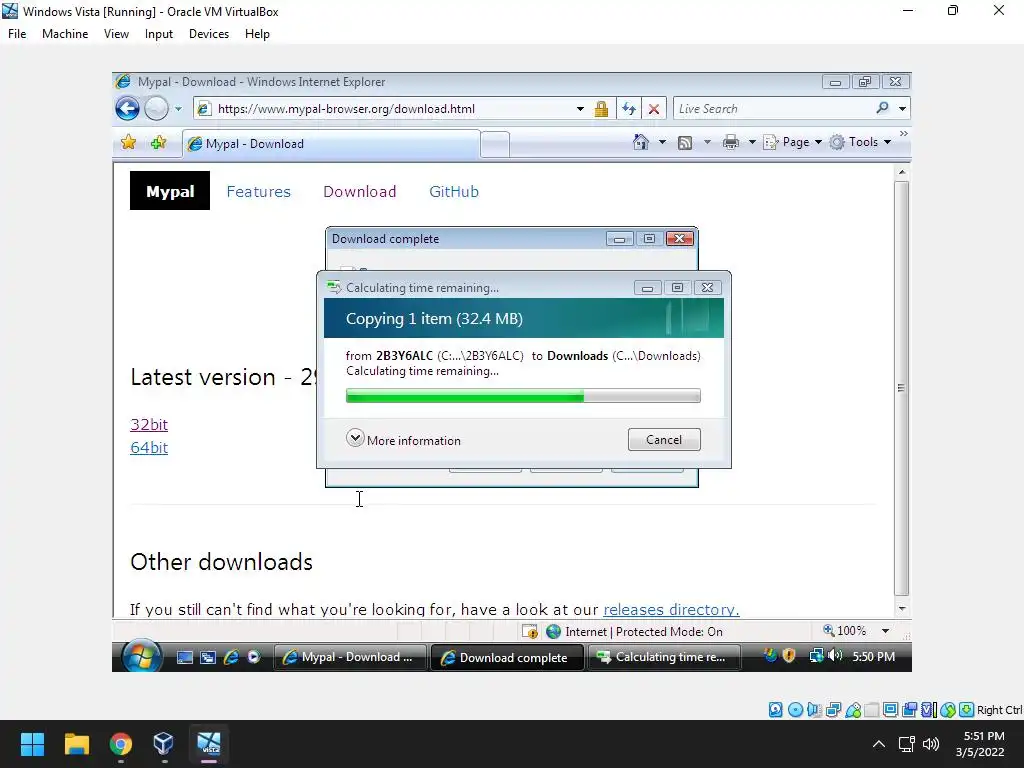1024x768 pixels.
Task: Open the Page menu dropdown
Action: (792, 142)
